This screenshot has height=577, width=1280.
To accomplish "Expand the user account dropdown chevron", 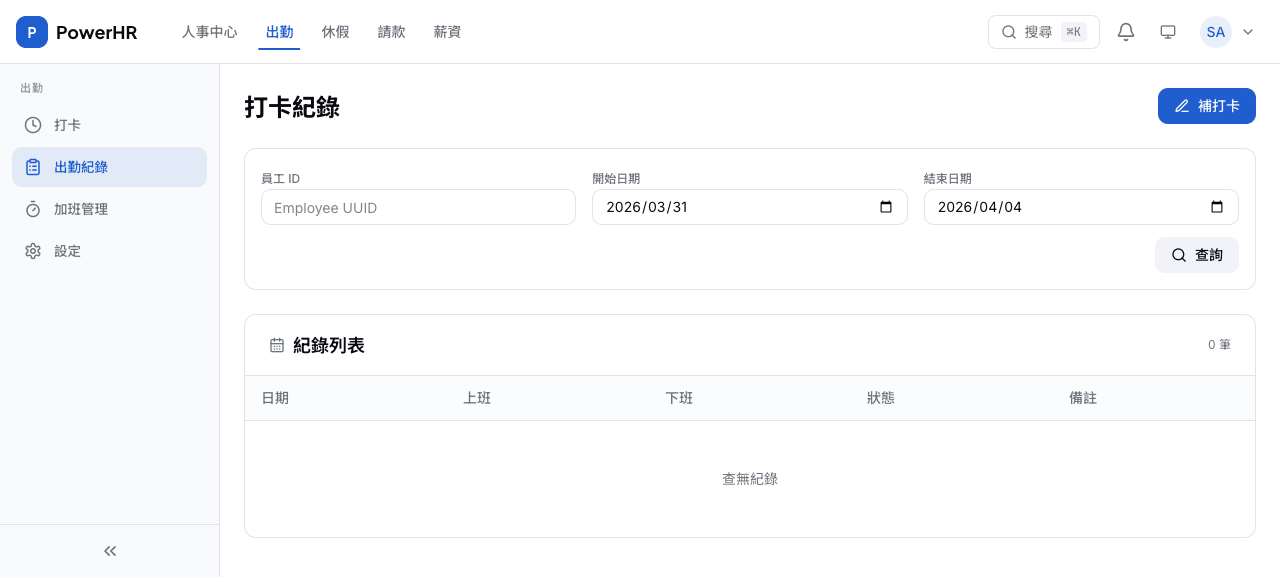I will tap(1248, 32).
